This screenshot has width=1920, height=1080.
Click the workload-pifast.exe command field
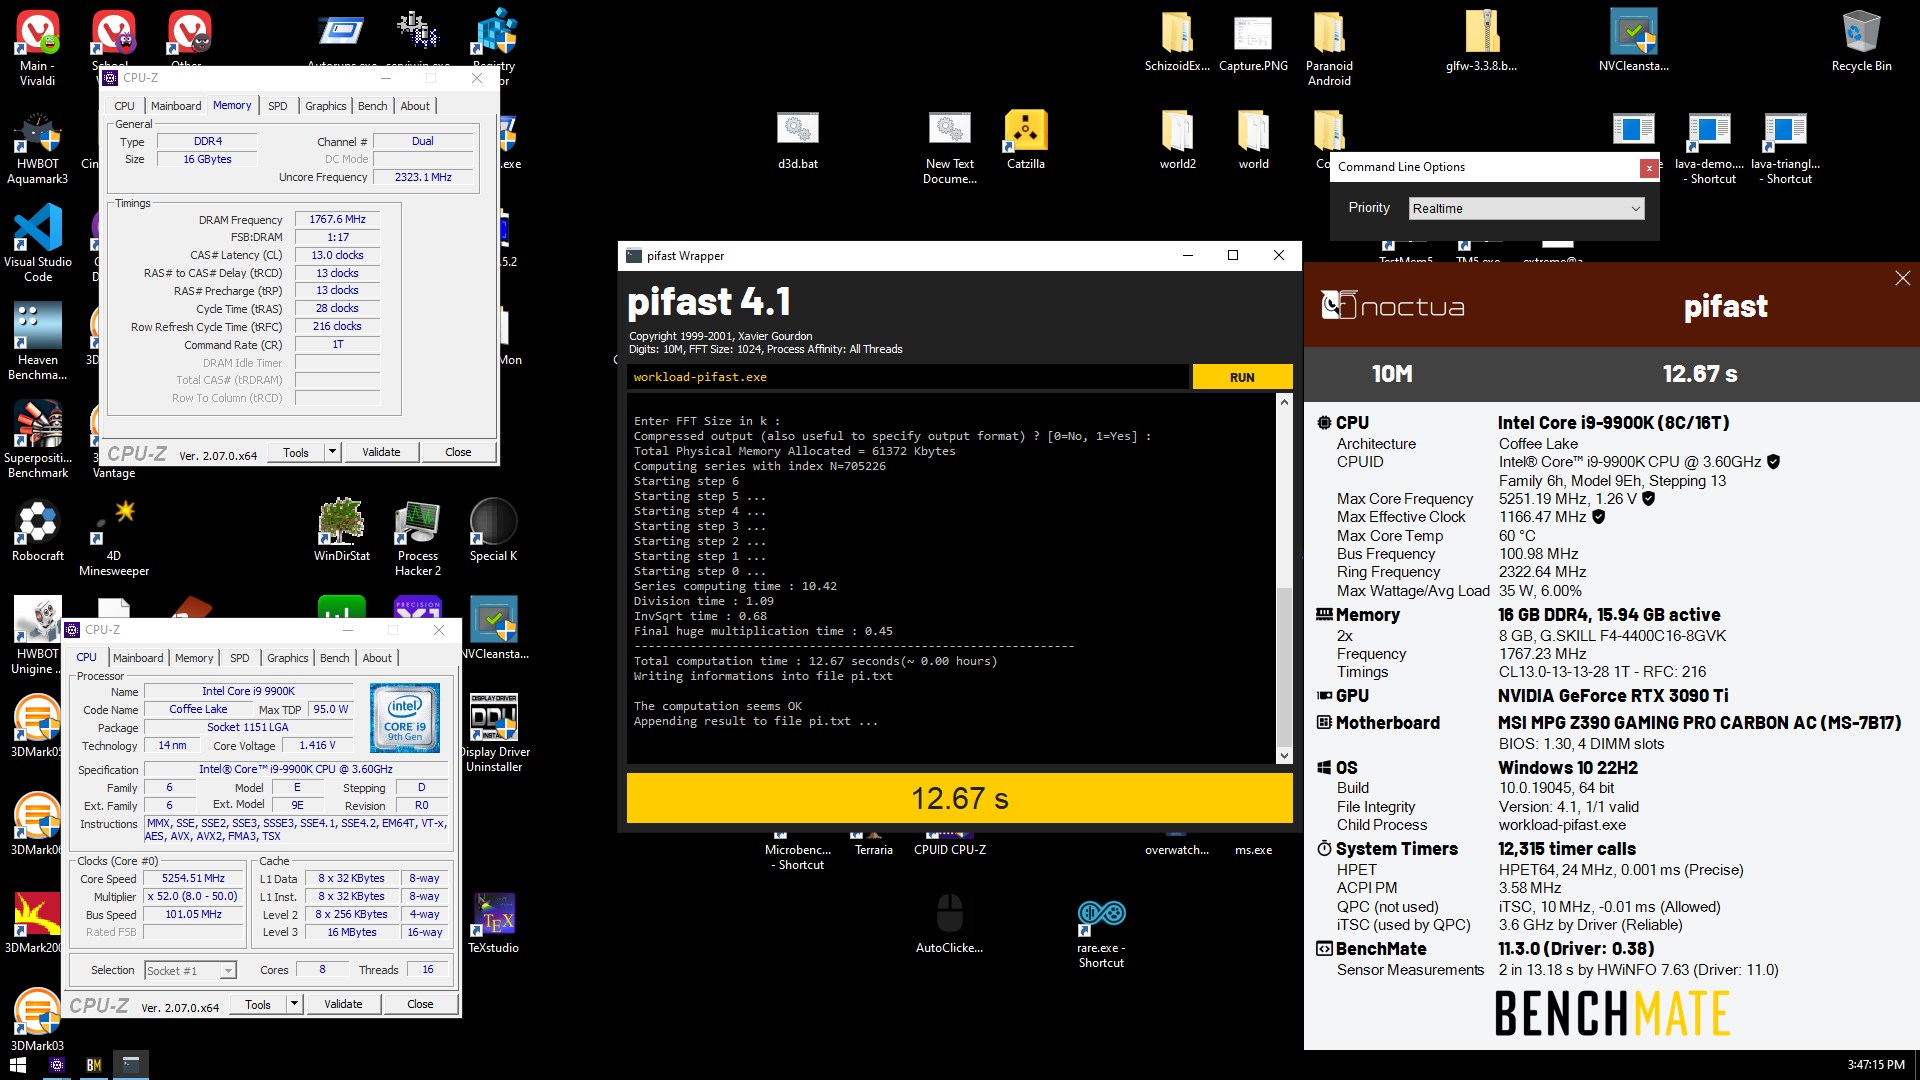(x=908, y=377)
